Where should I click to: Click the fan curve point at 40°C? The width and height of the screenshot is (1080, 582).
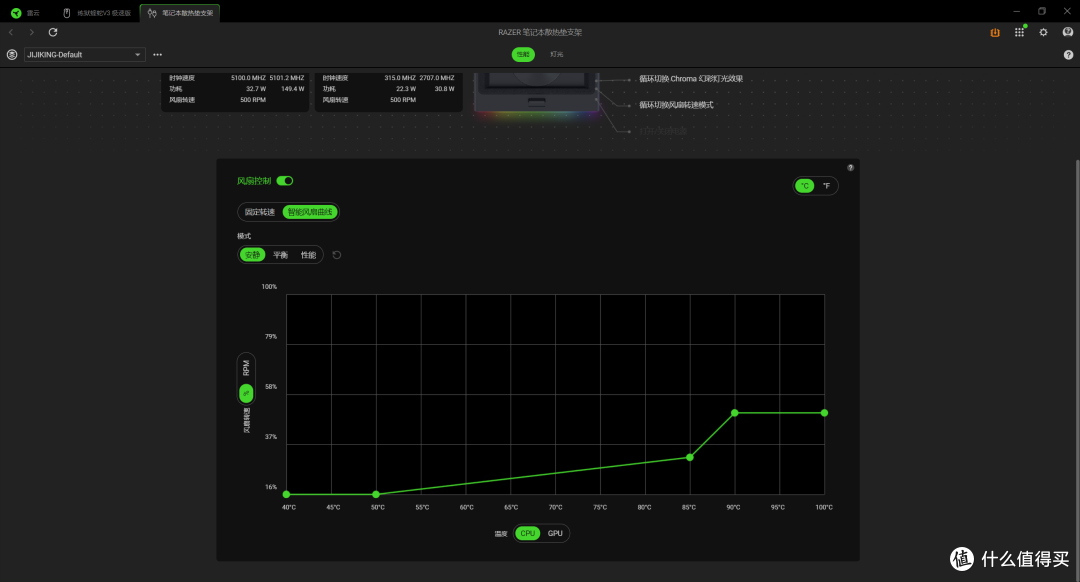tap(287, 495)
